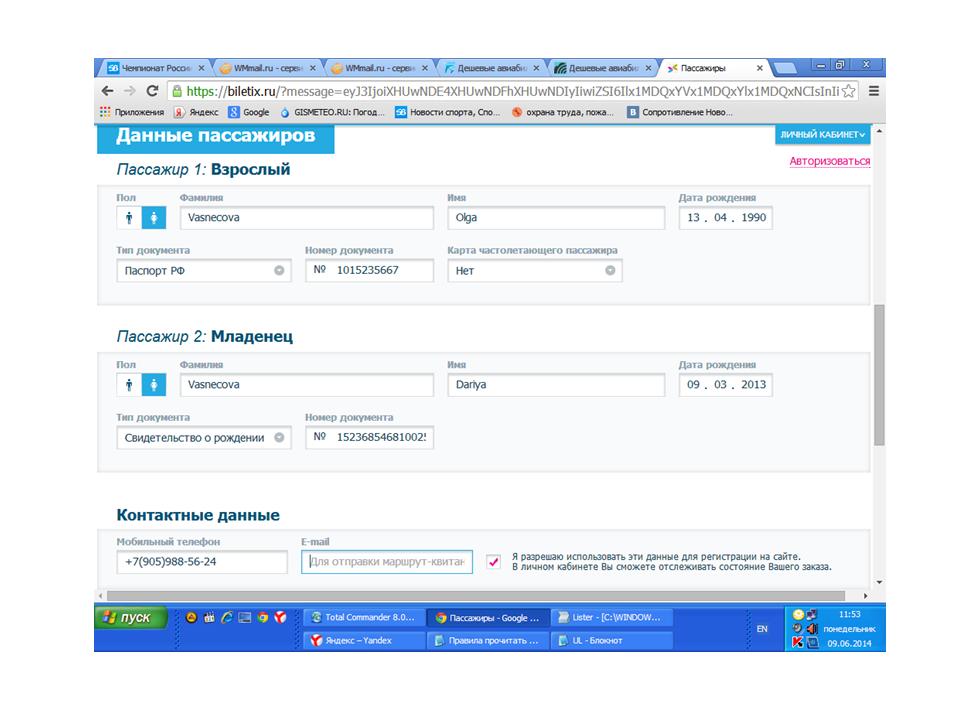This screenshot has width=960, height=720.
Task: Open the Google bookmark
Action: 249,112
